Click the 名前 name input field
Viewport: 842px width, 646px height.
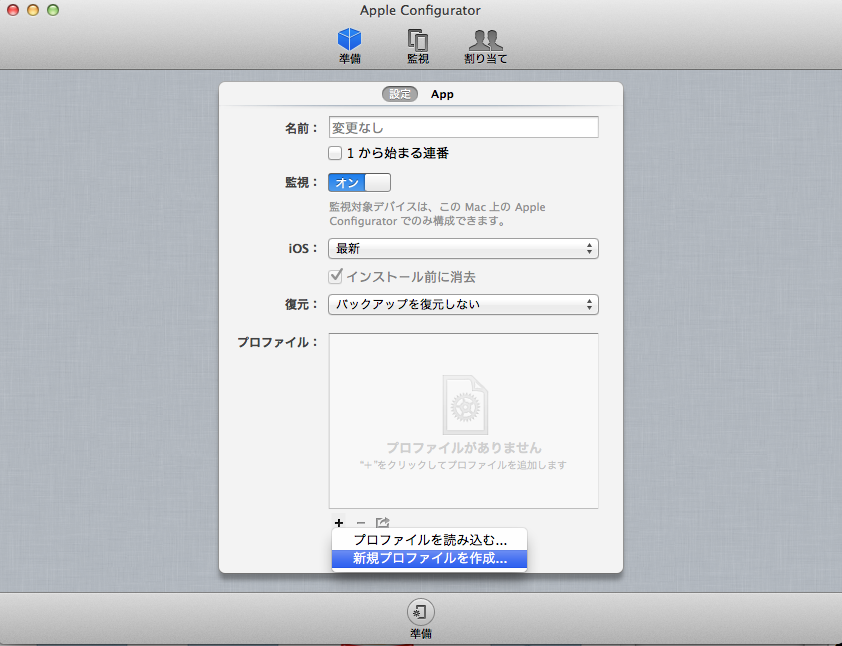click(463, 127)
